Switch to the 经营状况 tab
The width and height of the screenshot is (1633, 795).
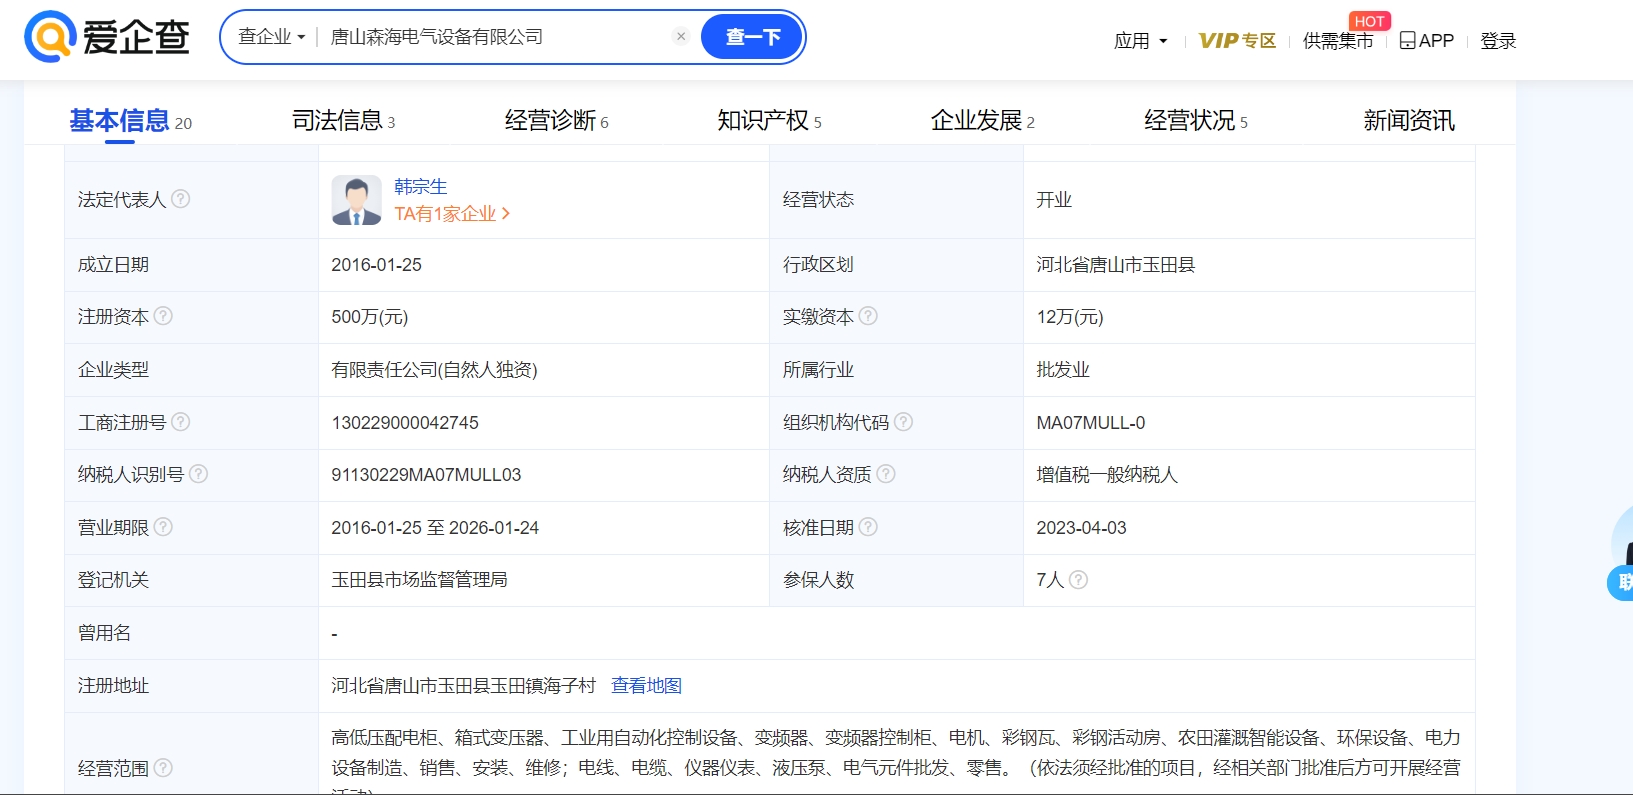tap(1195, 121)
